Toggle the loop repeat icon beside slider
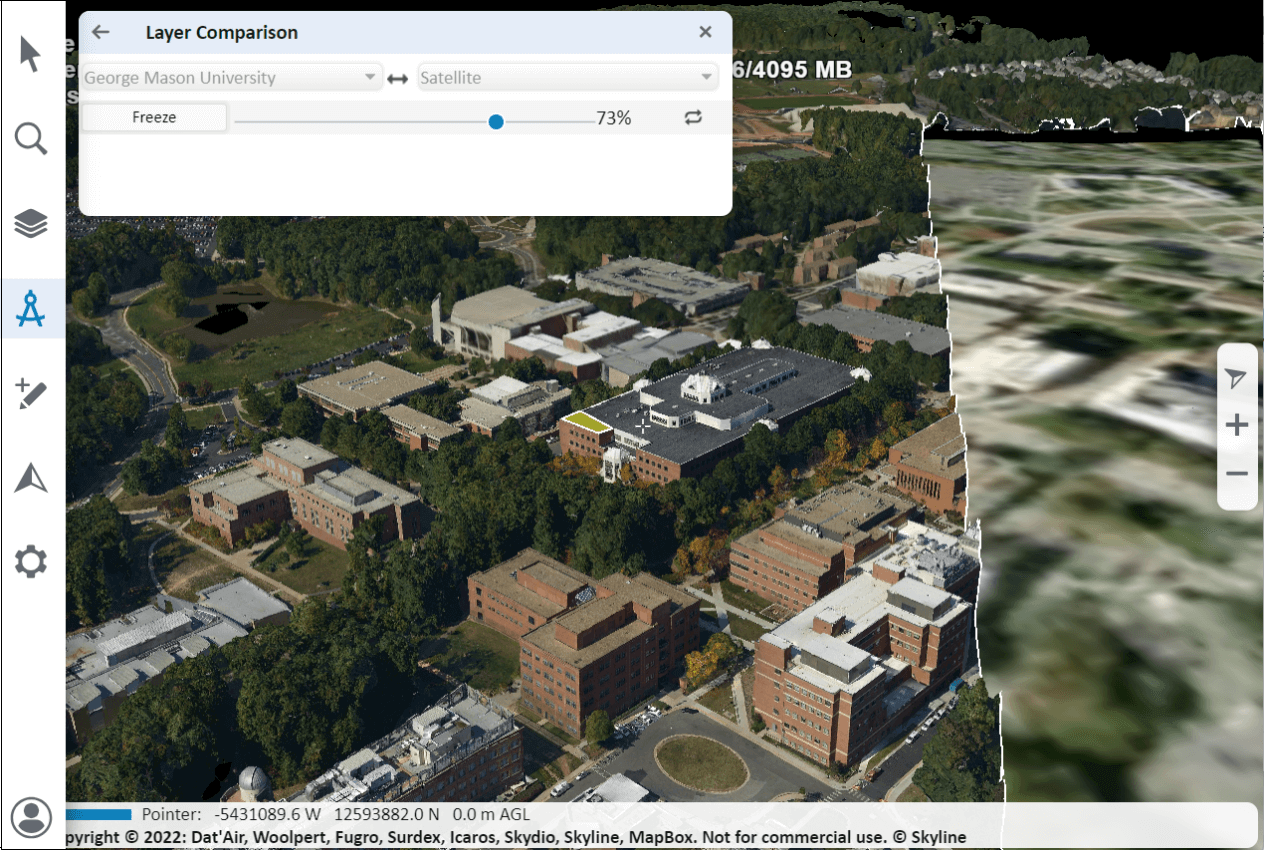The height and width of the screenshot is (850, 1264). (693, 118)
